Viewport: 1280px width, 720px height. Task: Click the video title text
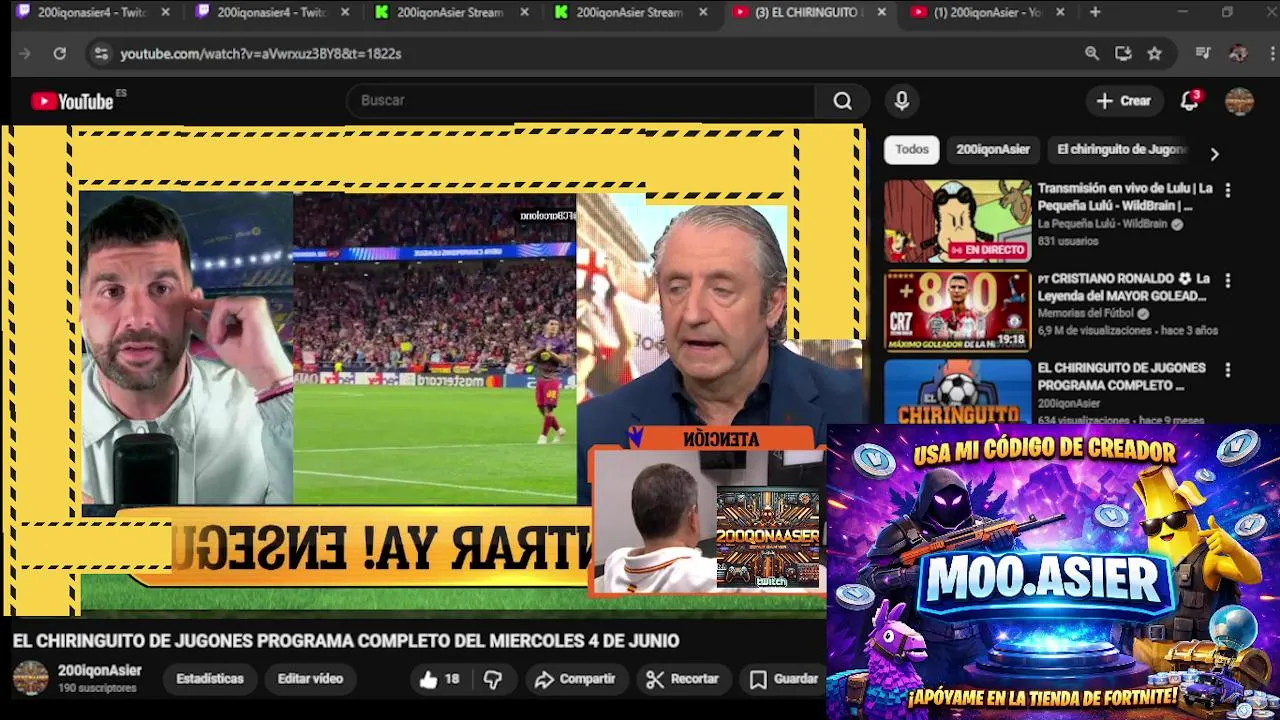tap(346, 641)
